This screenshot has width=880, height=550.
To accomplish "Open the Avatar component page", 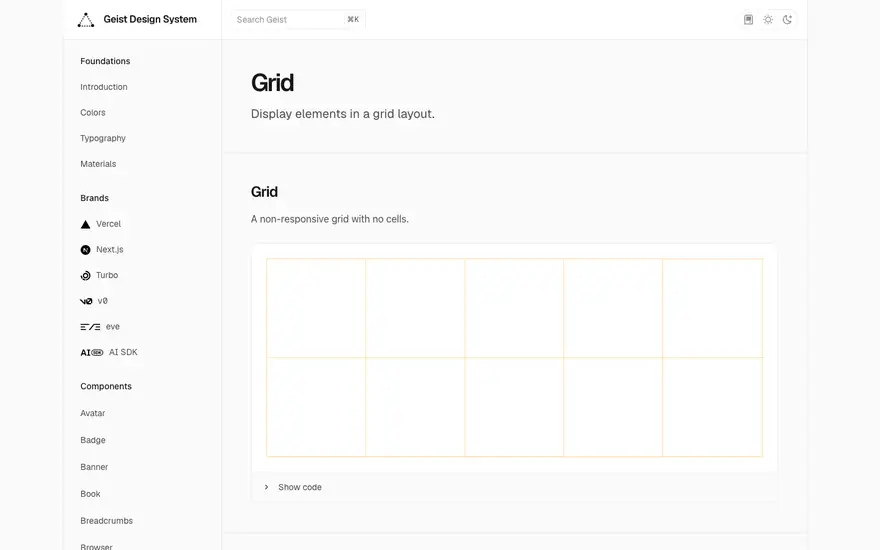I will [93, 414].
